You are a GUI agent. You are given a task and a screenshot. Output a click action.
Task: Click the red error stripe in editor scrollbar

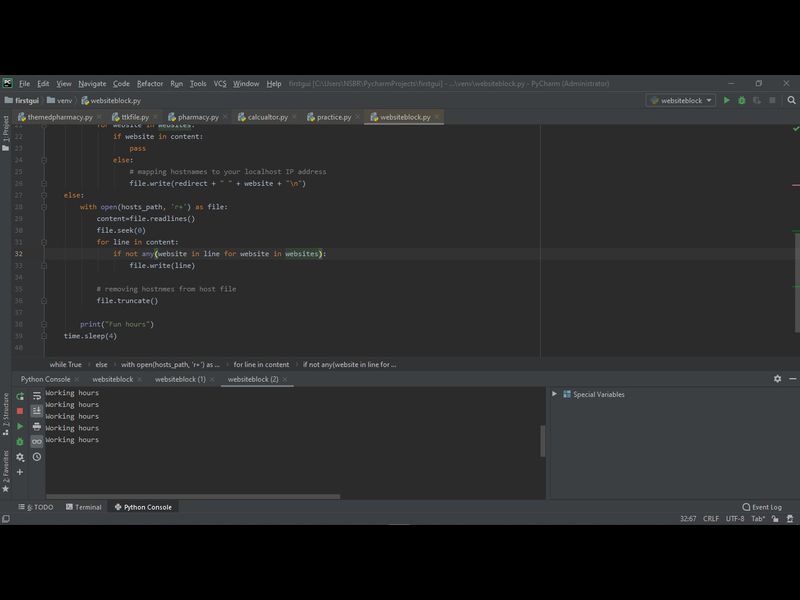coord(795,185)
